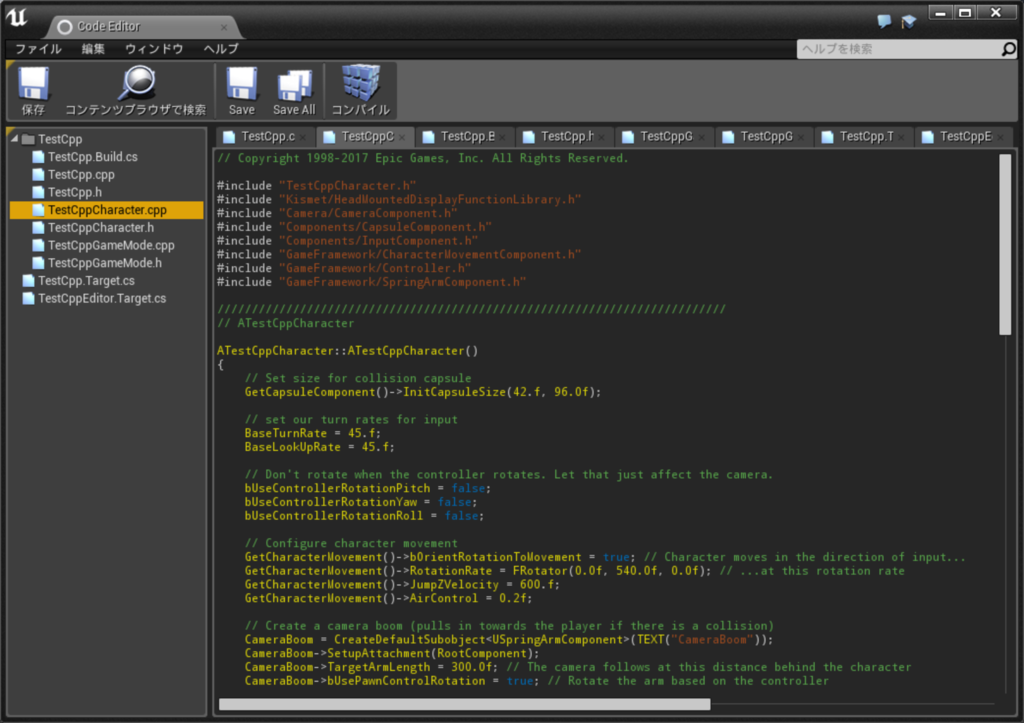The image size is (1024, 723).
Task: Minimize the Code Editor window
Action: coord(940,13)
